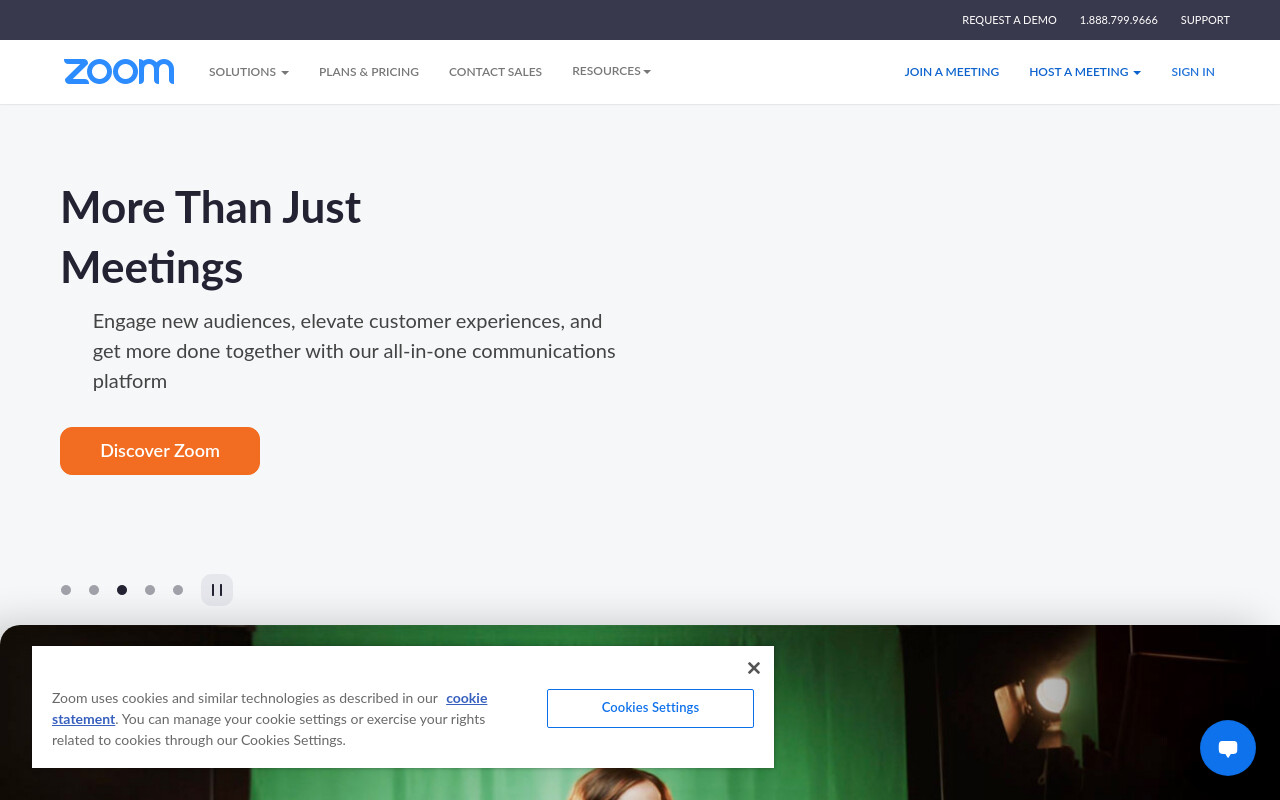The height and width of the screenshot is (800, 1280).
Task: Go to the fifth carousel slide dot
Action: coord(178,590)
